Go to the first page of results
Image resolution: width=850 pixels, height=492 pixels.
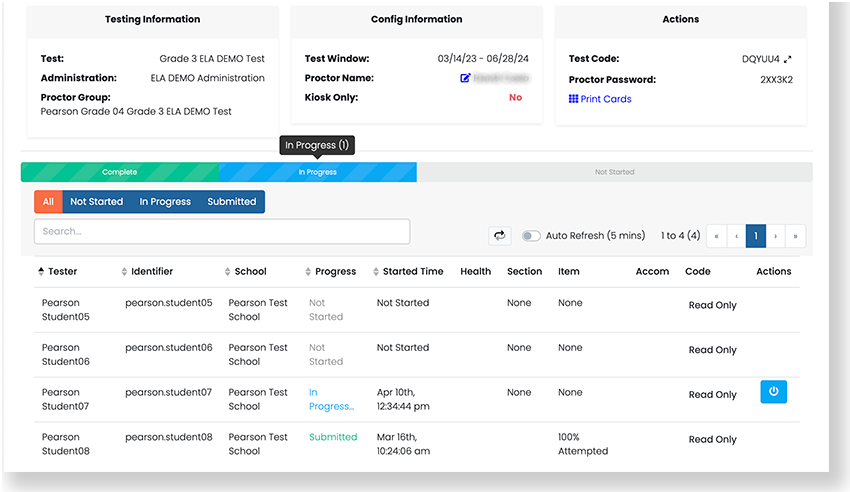716,236
